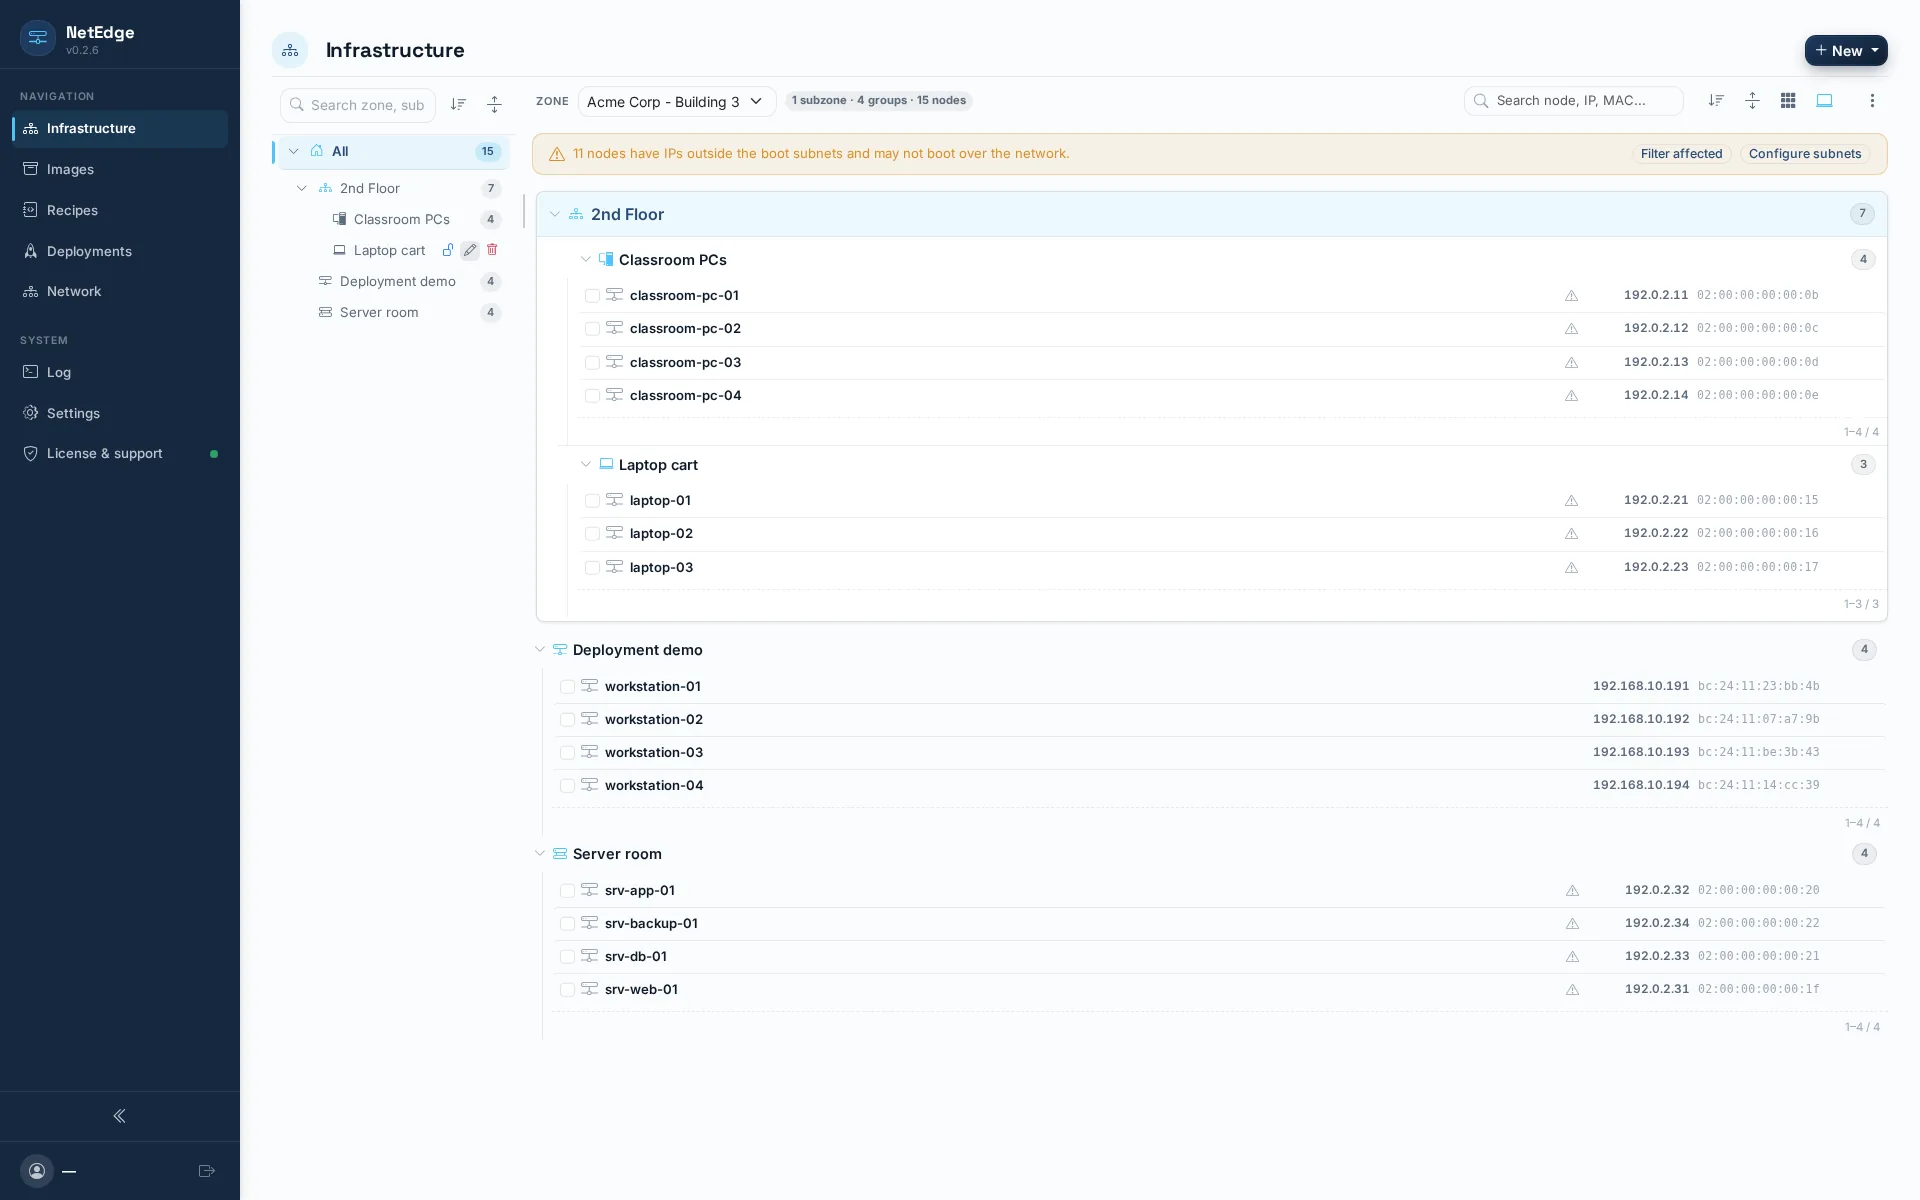The image size is (1920, 1200).
Task: Collapse the Laptop cart group chevron
Action: point(586,464)
